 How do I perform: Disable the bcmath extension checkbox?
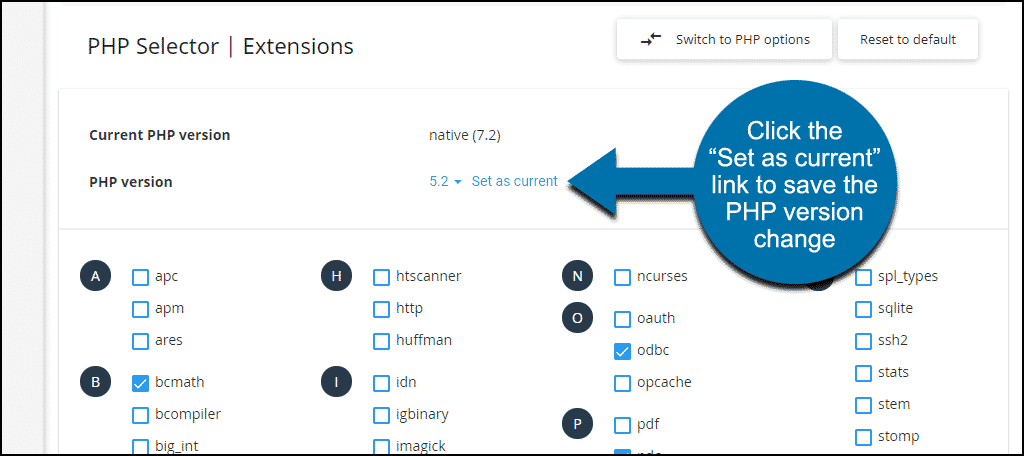pyautogui.click(x=141, y=382)
